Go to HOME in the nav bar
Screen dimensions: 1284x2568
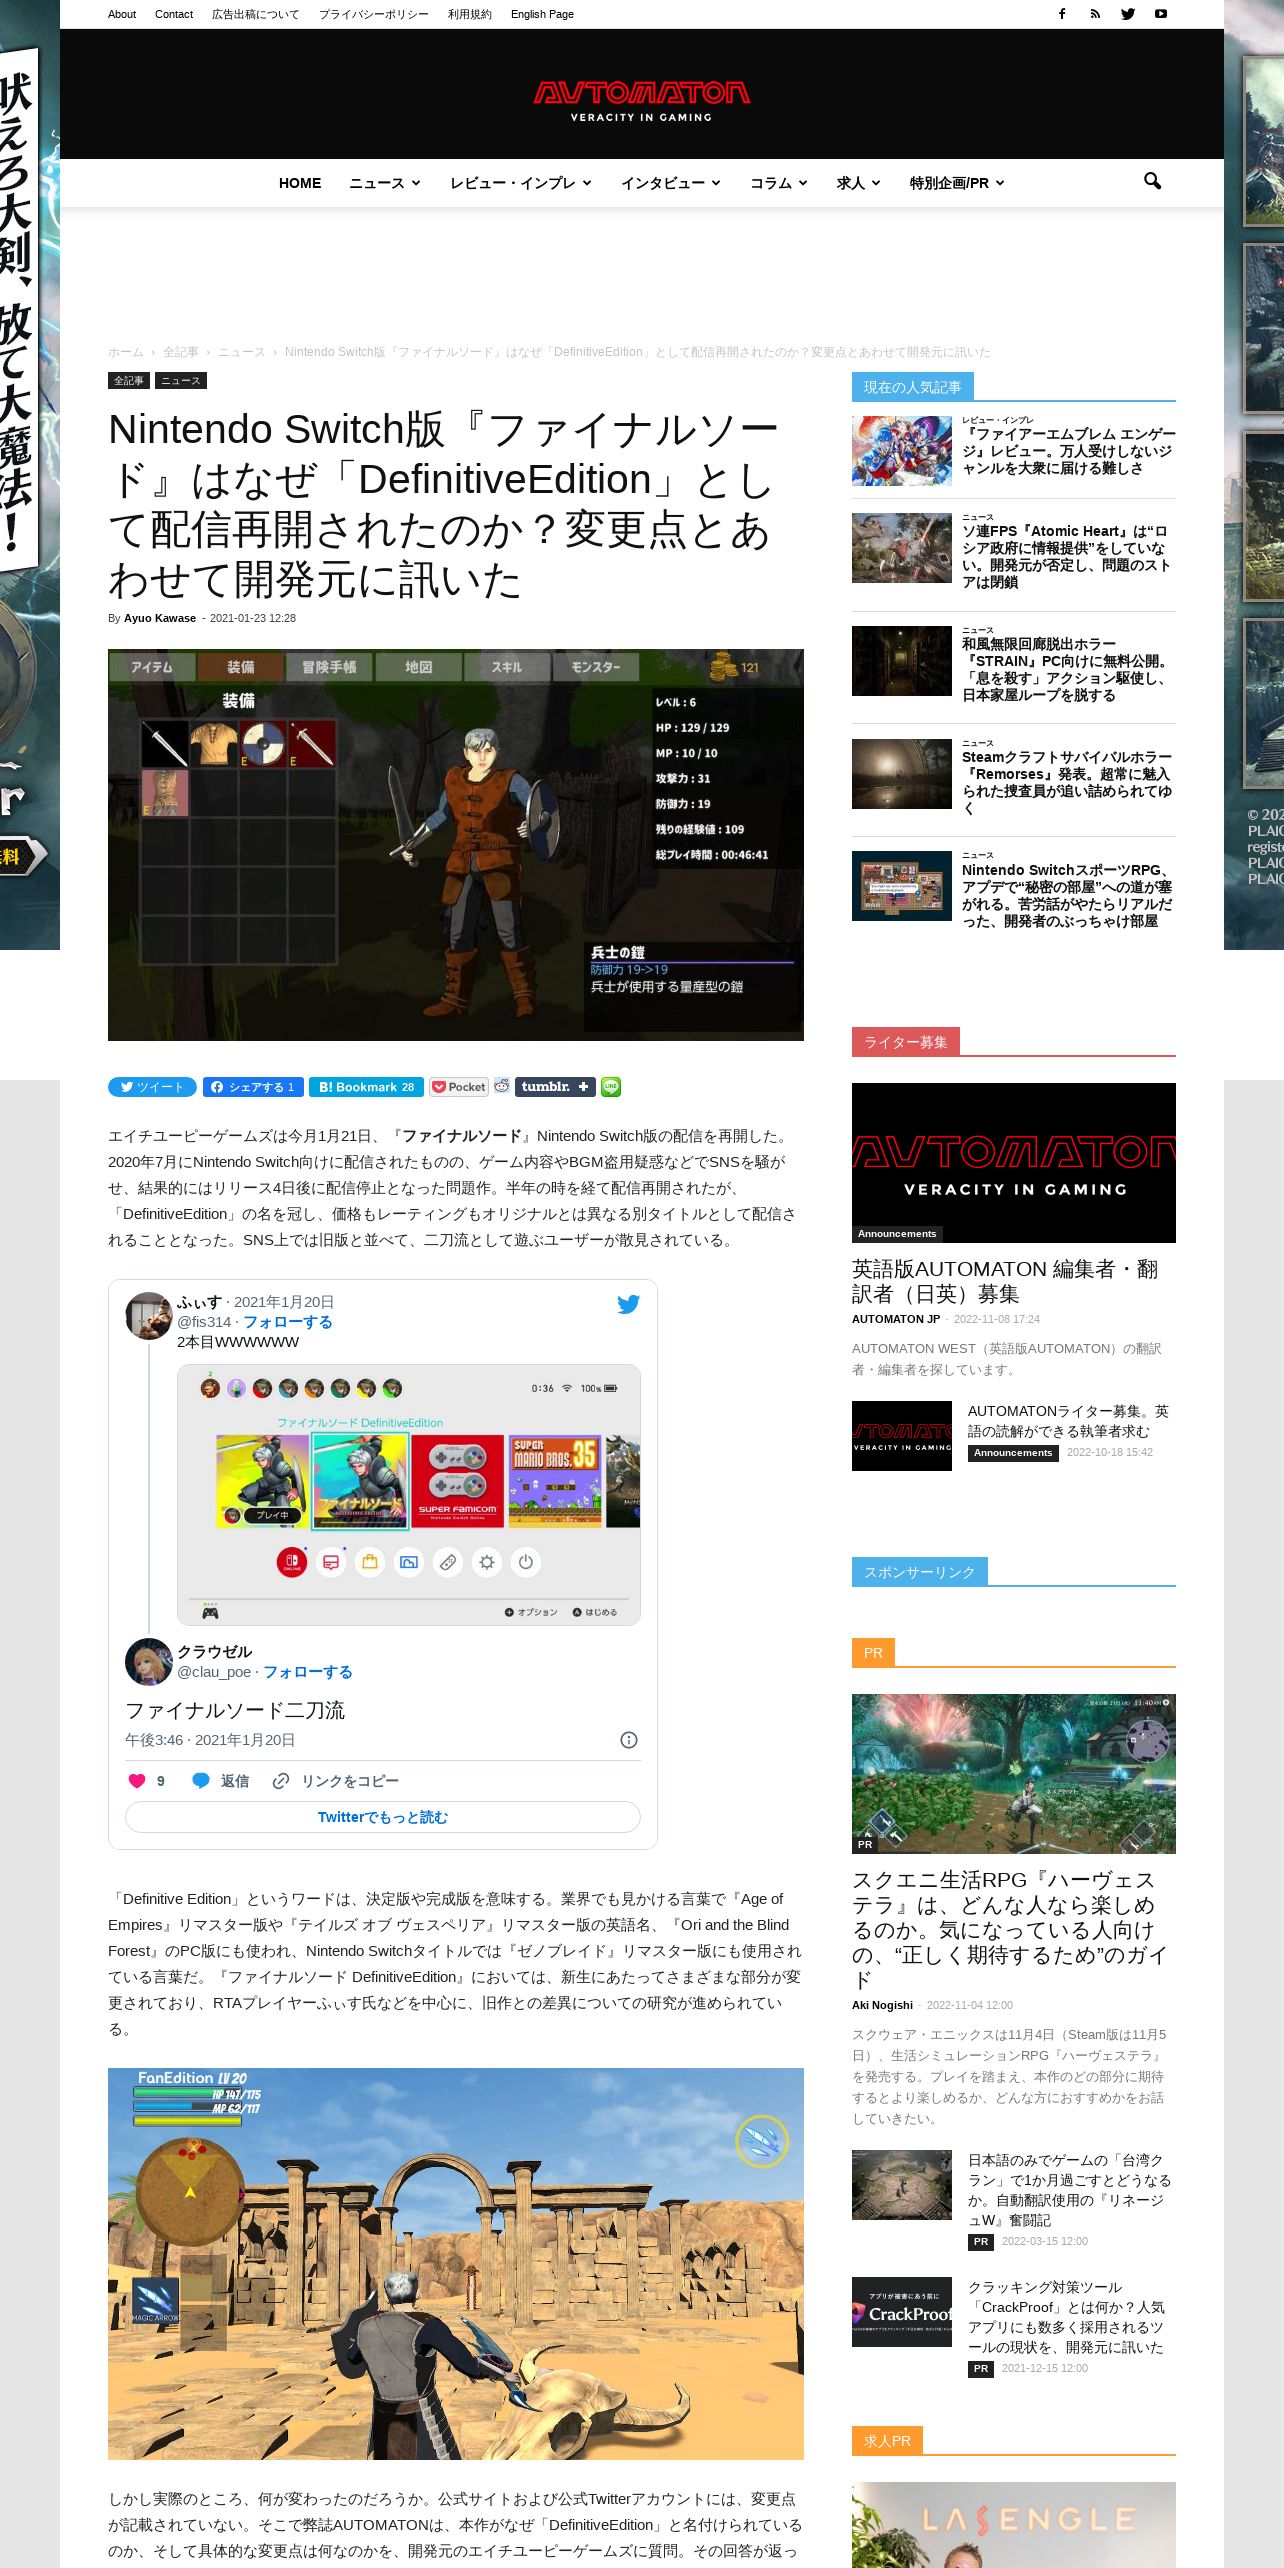[x=300, y=183]
